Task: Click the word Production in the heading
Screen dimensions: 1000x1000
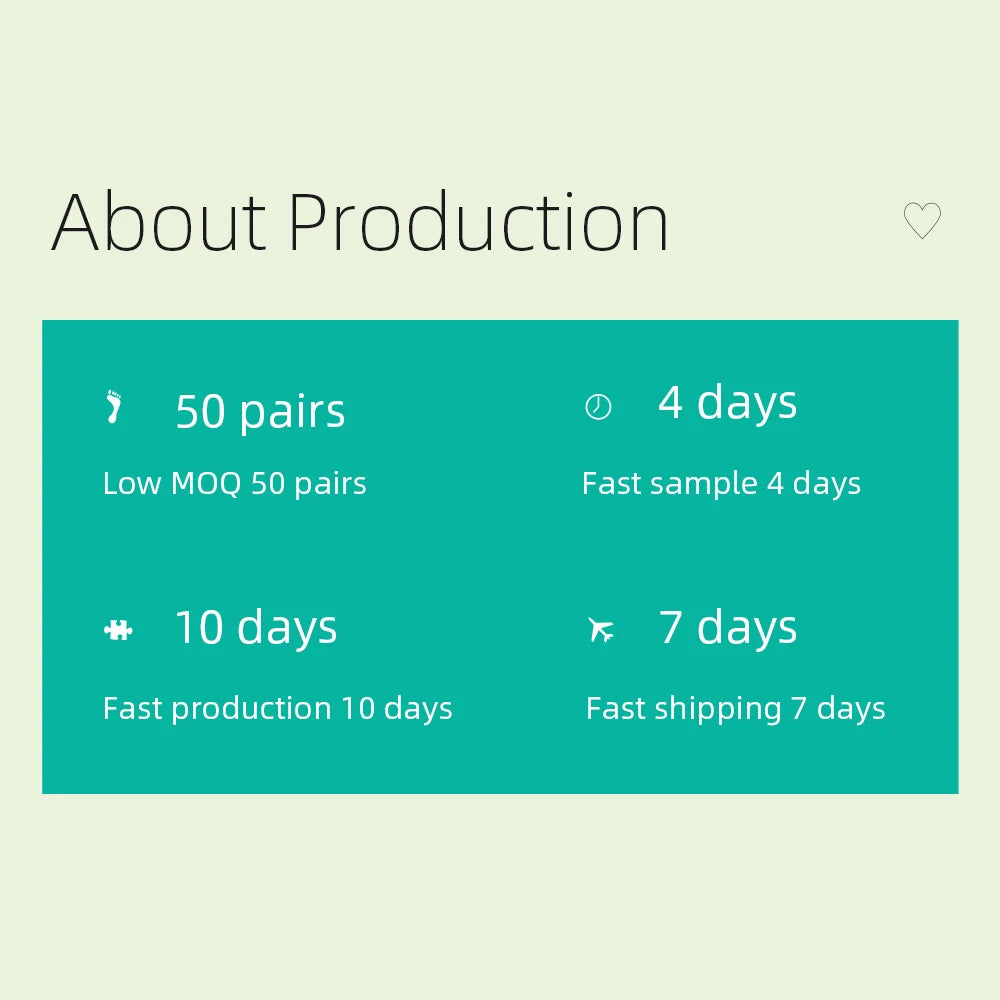Action: coord(478,222)
